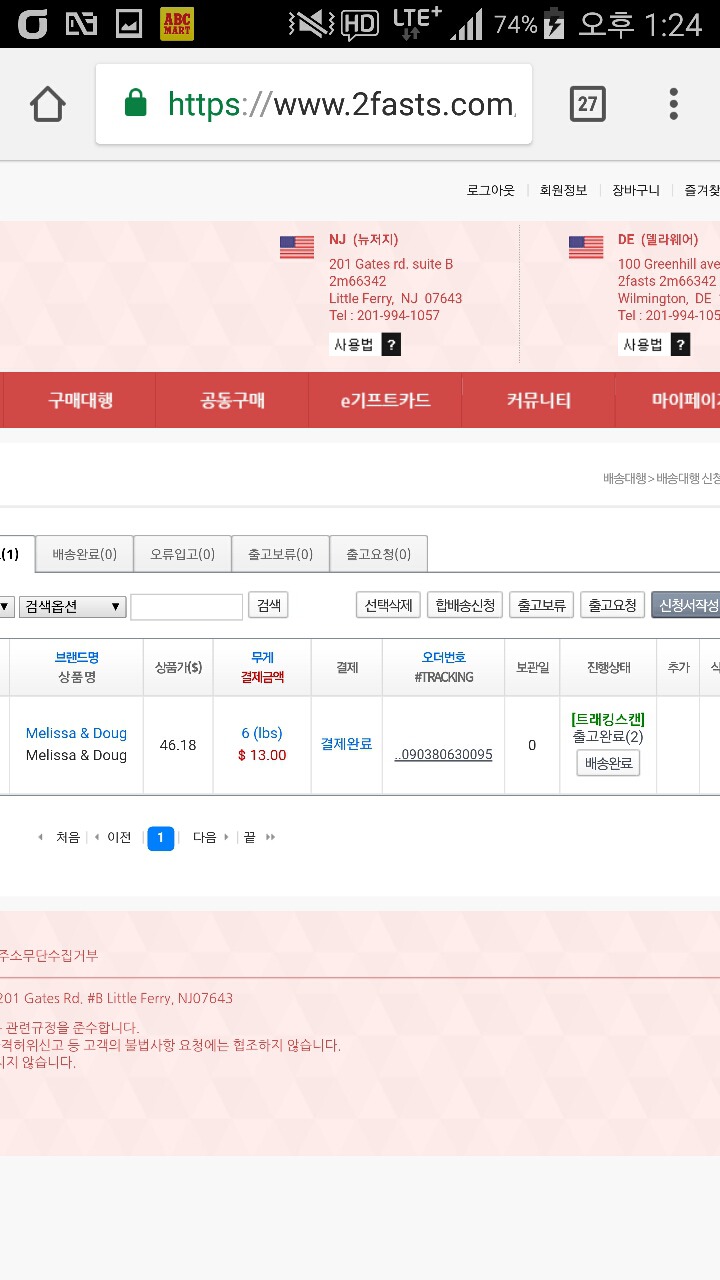Switch to the 오류입고(0) tab
Viewport: 720px width, 1280px height.
click(182, 554)
